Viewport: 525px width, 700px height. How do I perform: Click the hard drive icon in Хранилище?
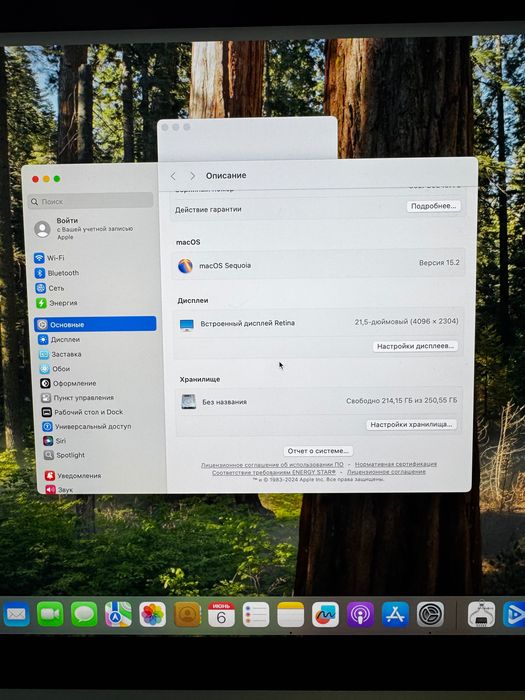point(188,401)
